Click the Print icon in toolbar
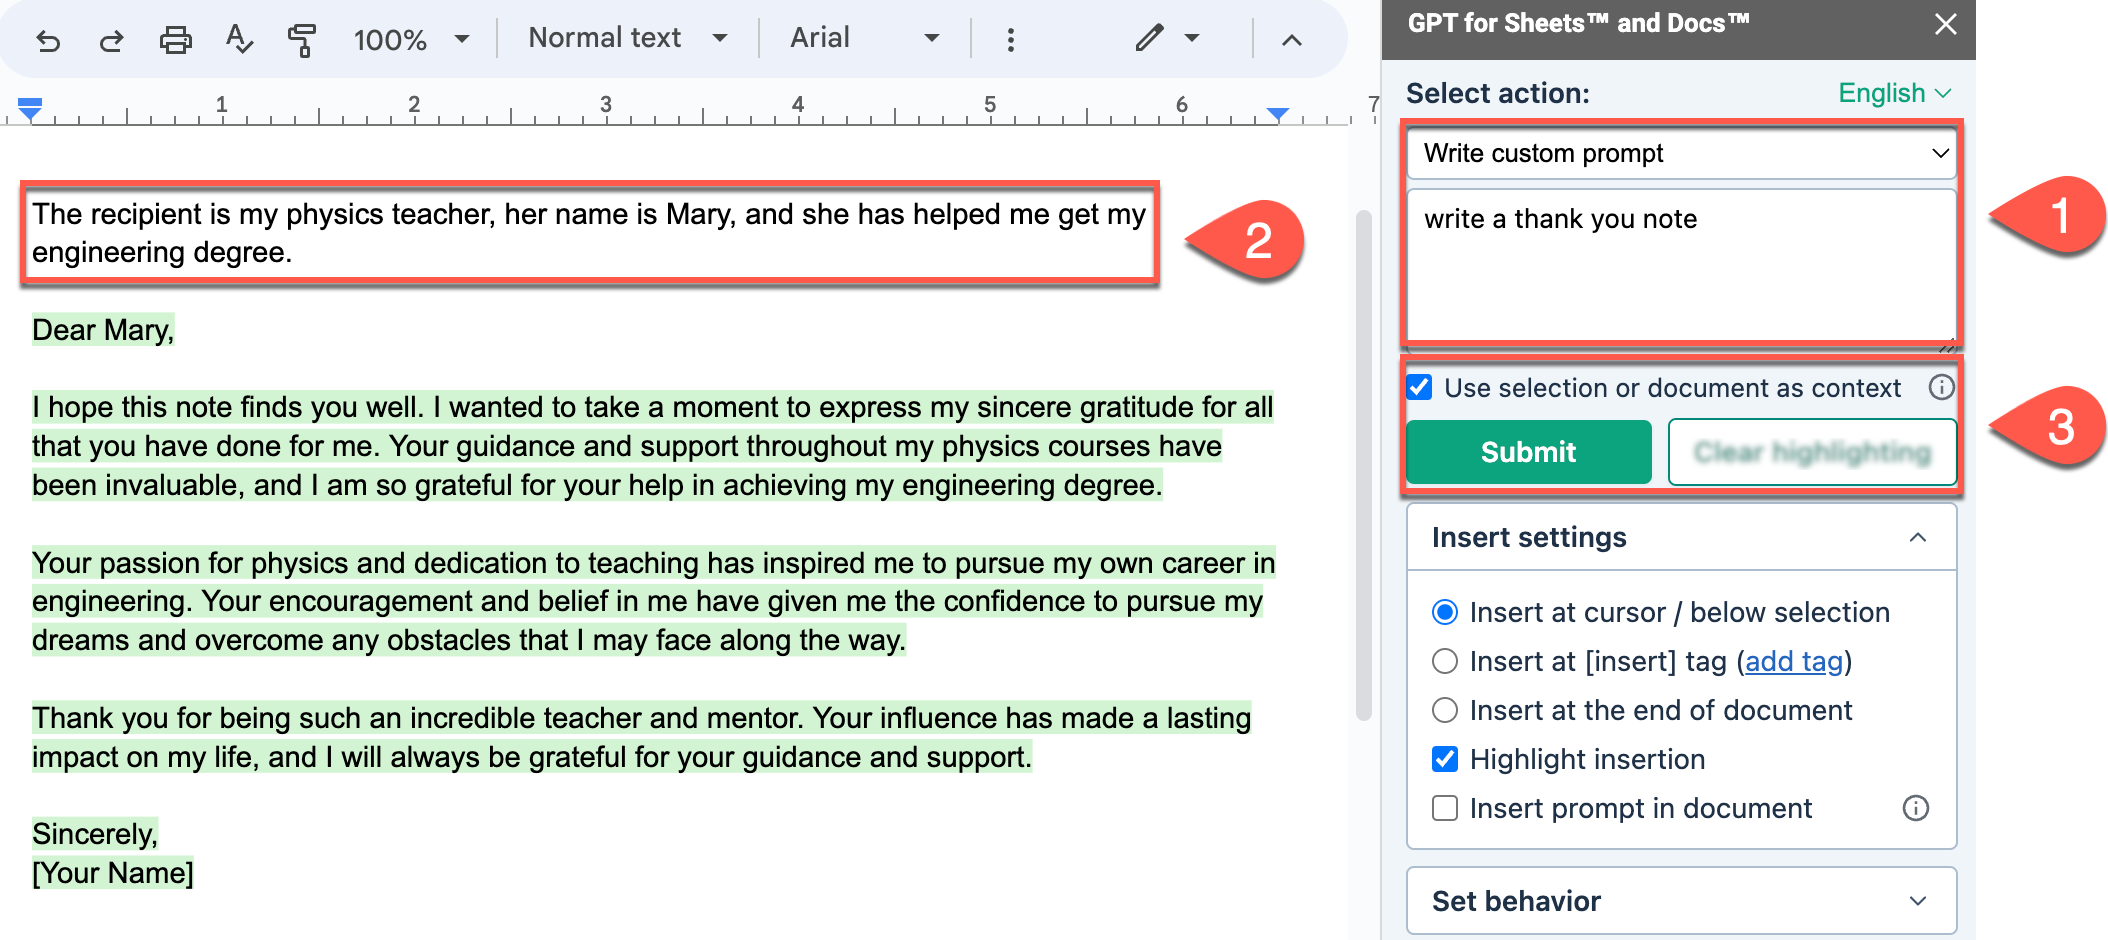The width and height of the screenshot is (2108, 940). pyautogui.click(x=175, y=40)
